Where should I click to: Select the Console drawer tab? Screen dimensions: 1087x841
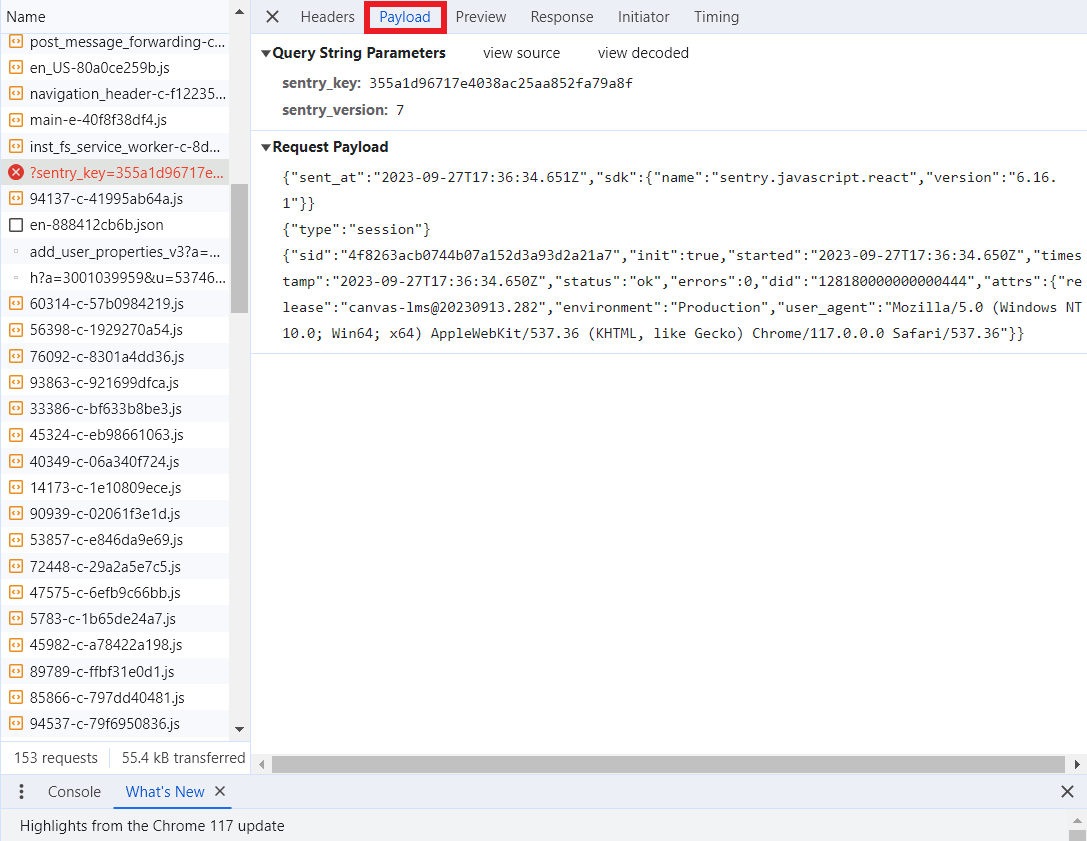click(73, 791)
